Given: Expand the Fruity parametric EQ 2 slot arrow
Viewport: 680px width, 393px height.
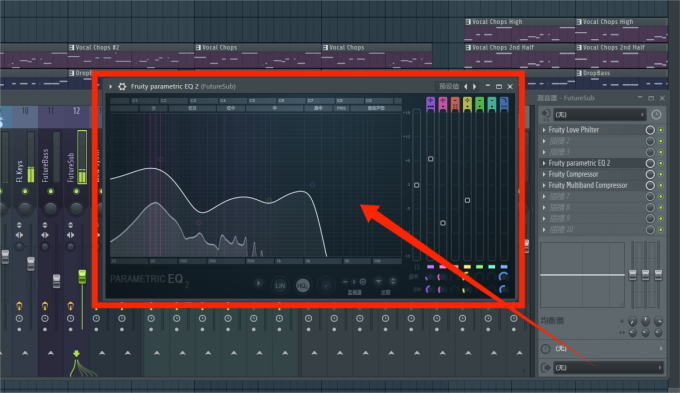Looking at the screenshot, I should click(544, 163).
